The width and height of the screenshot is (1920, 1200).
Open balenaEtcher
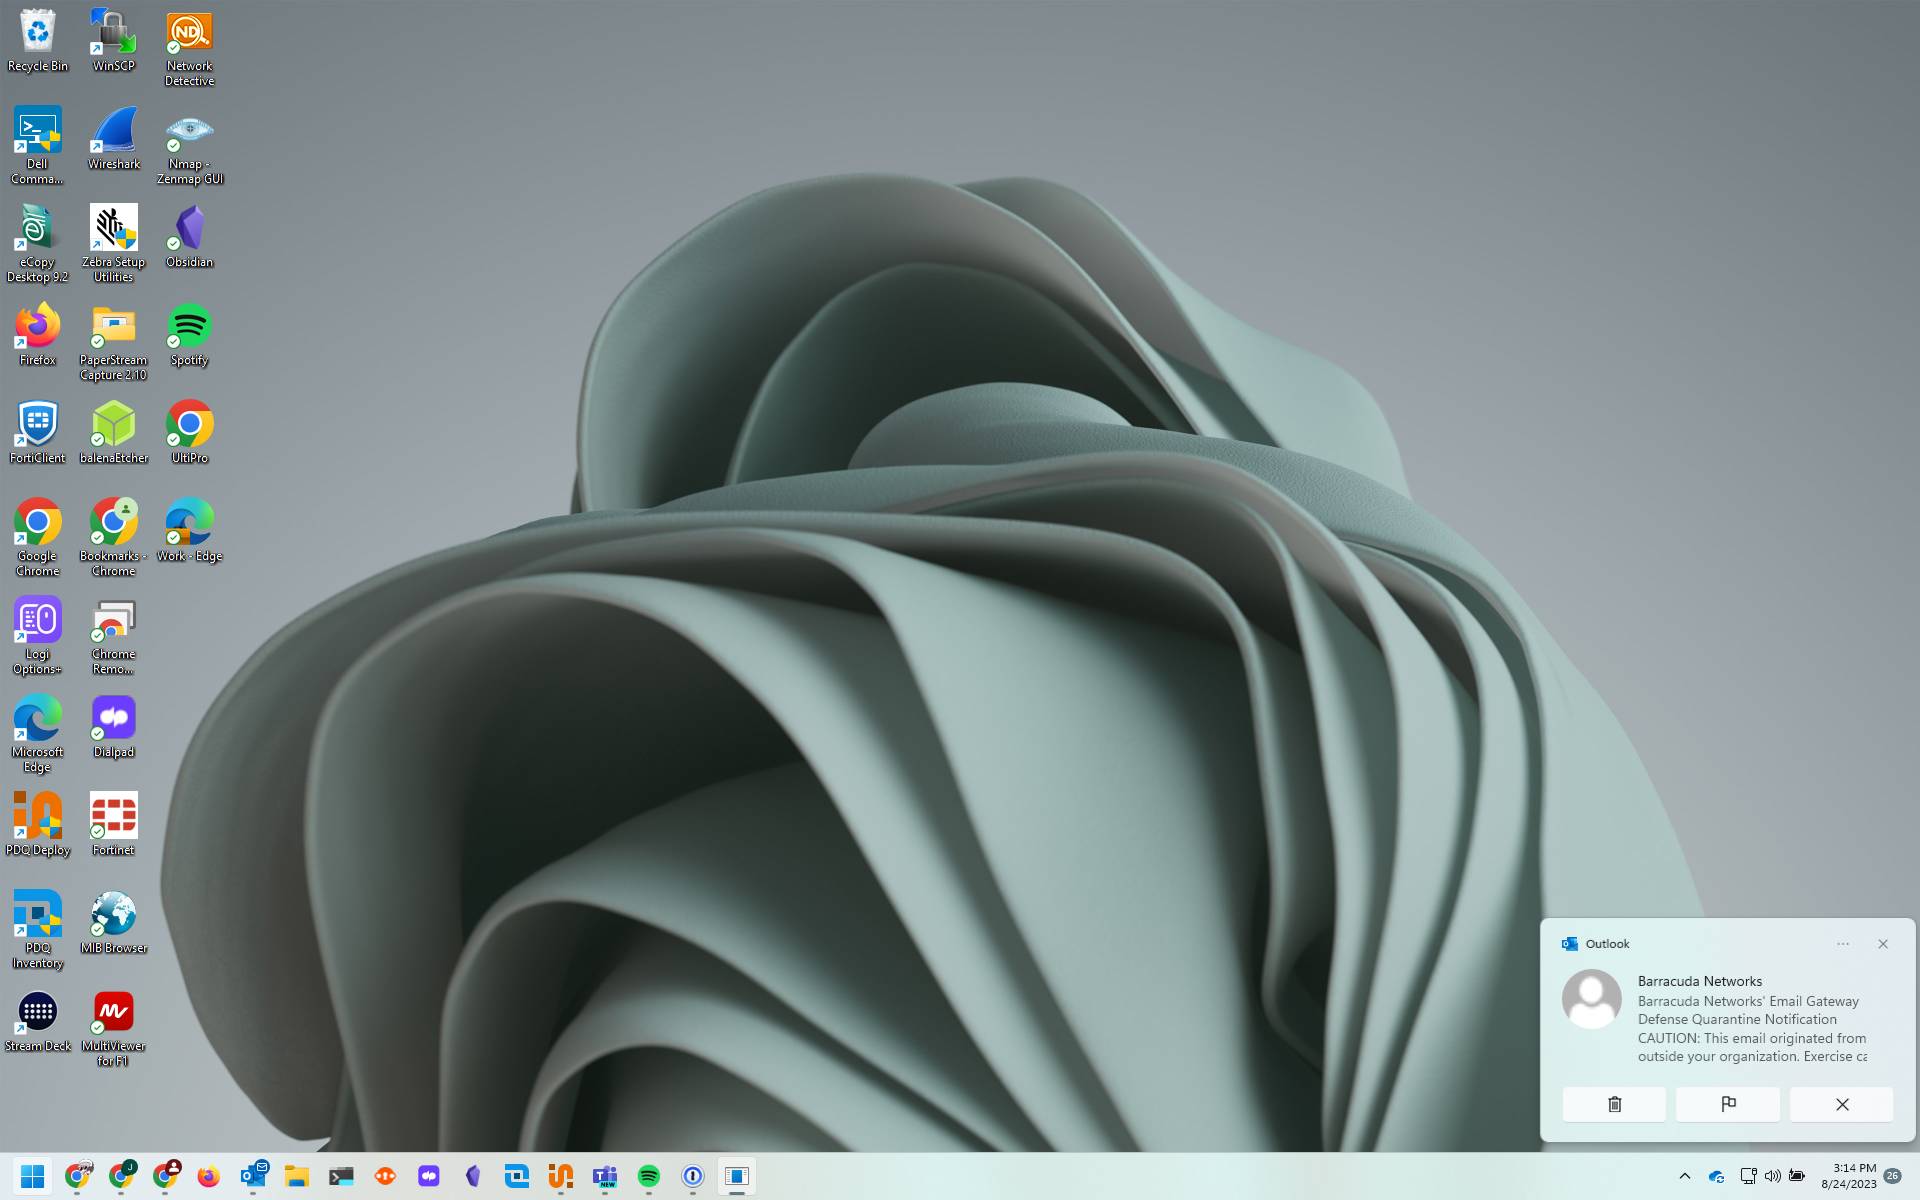pos(113,425)
